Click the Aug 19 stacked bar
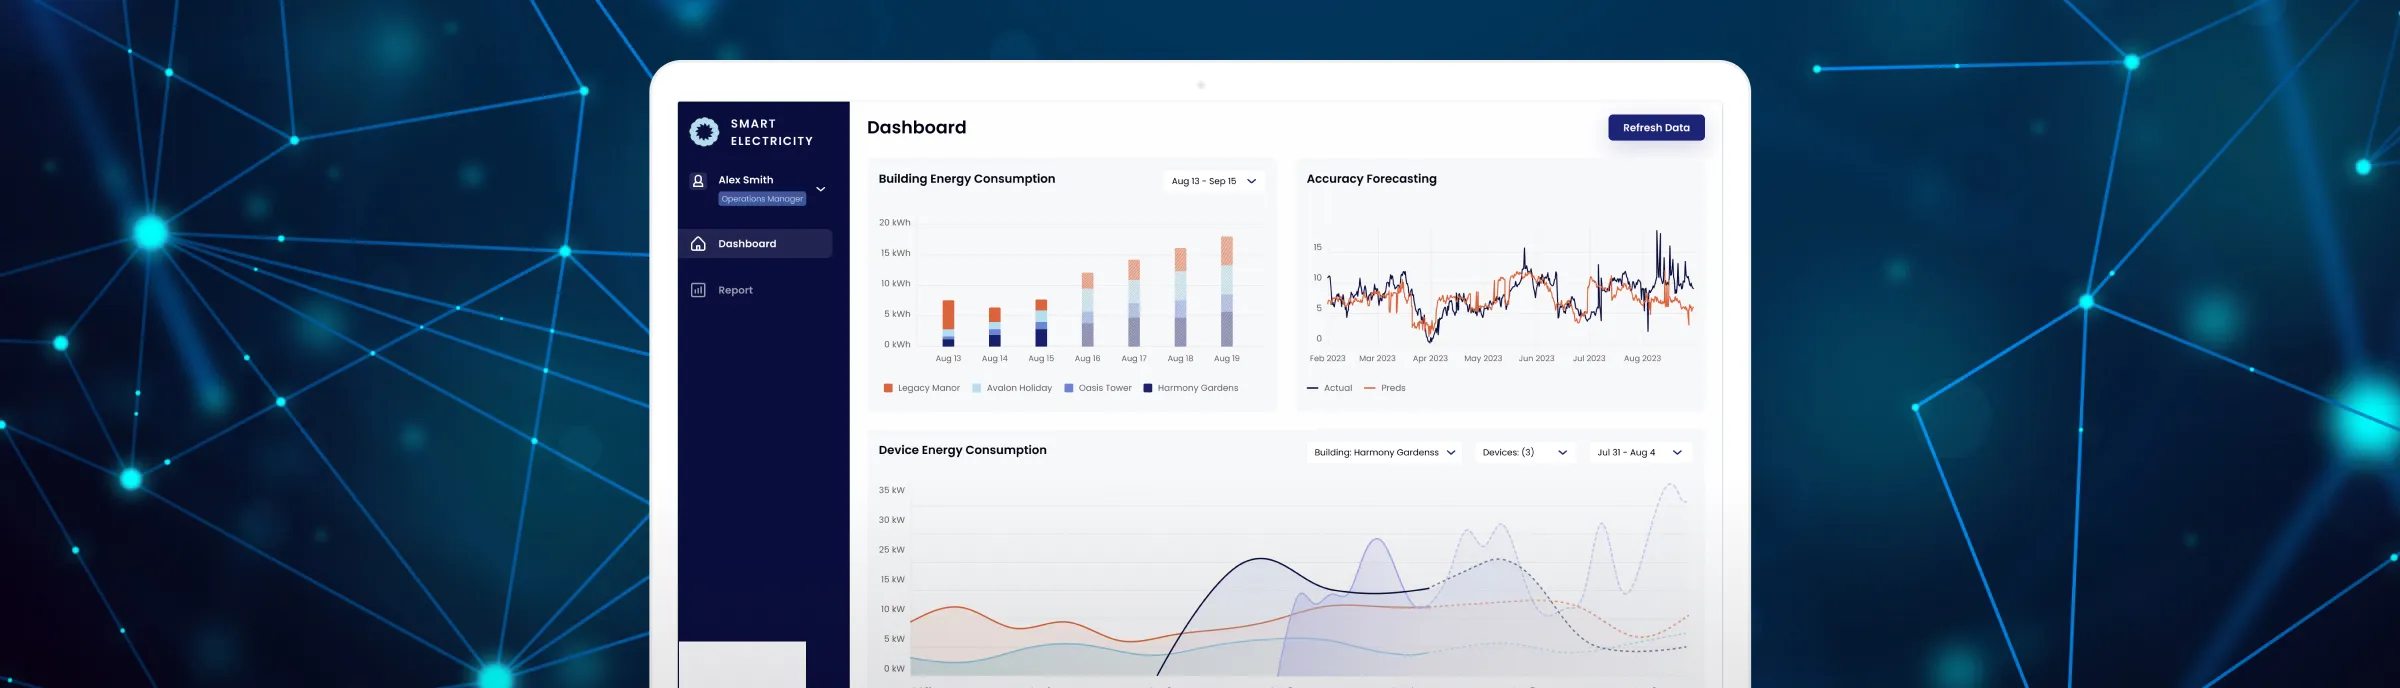Viewport: 2400px width, 688px height. click(x=1227, y=291)
